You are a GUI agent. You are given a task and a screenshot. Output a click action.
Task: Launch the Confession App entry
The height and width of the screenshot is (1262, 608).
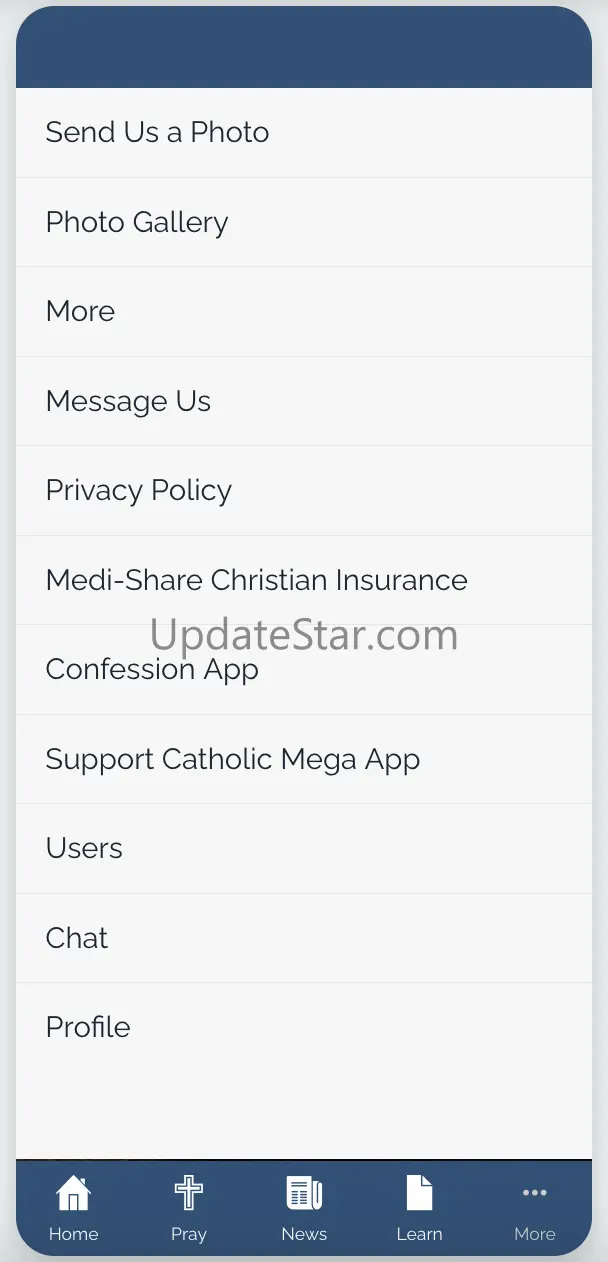click(x=304, y=670)
